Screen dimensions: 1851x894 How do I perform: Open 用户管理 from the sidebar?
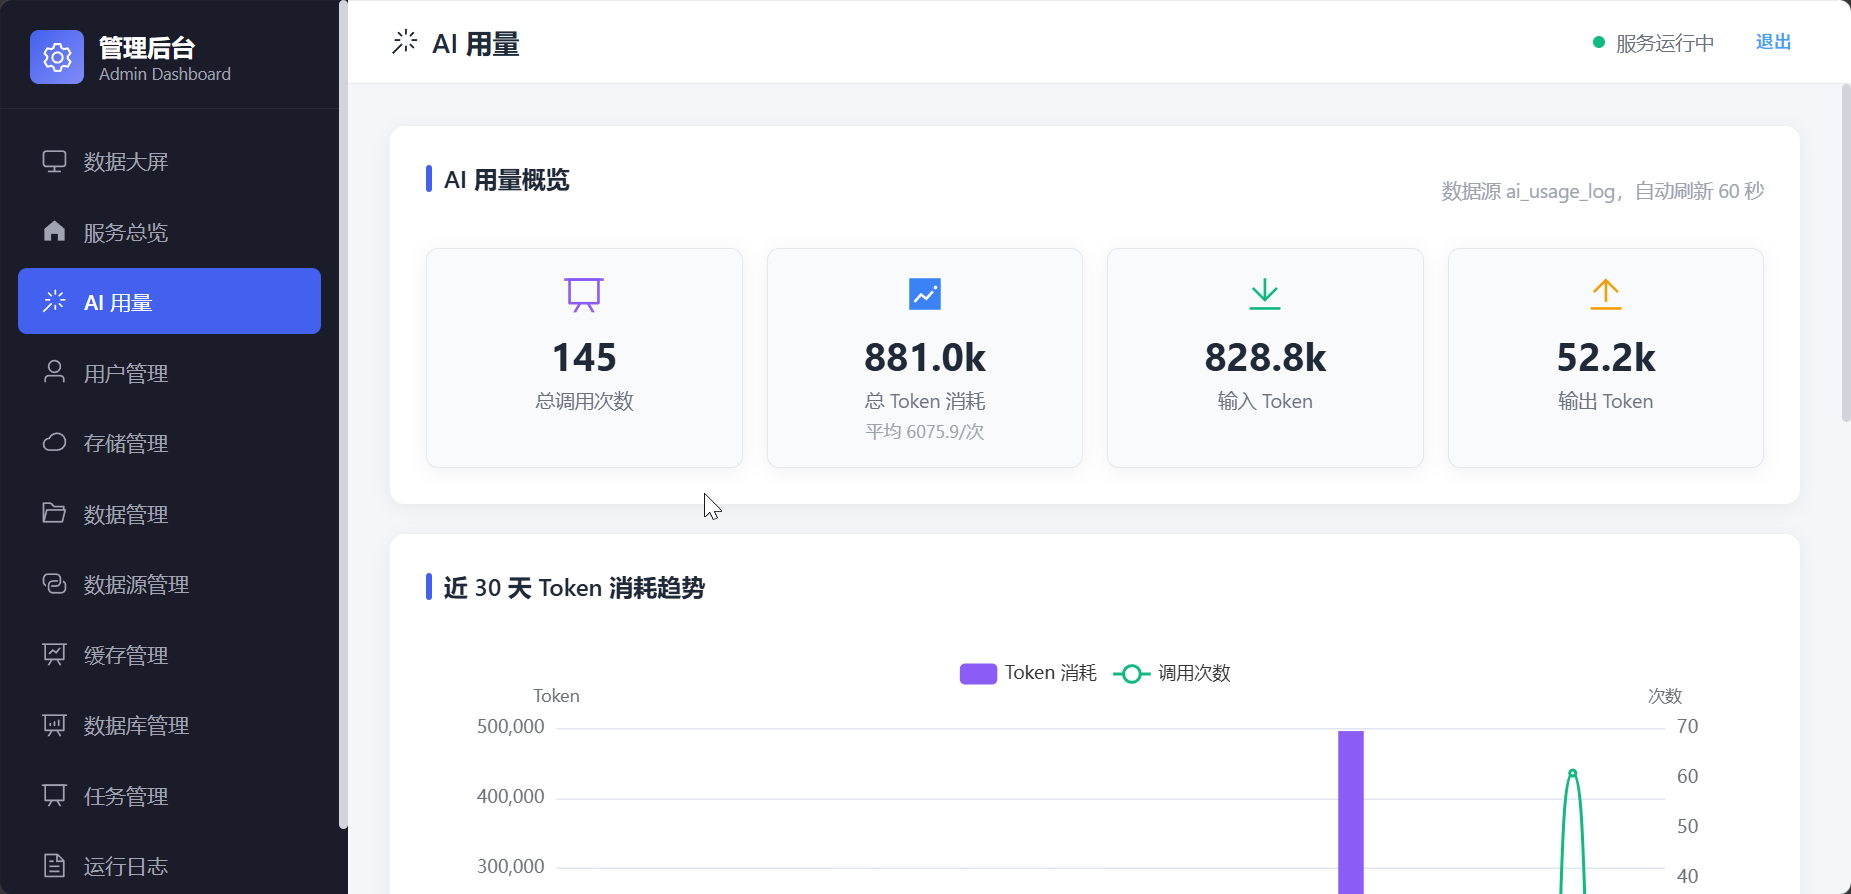[169, 373]
